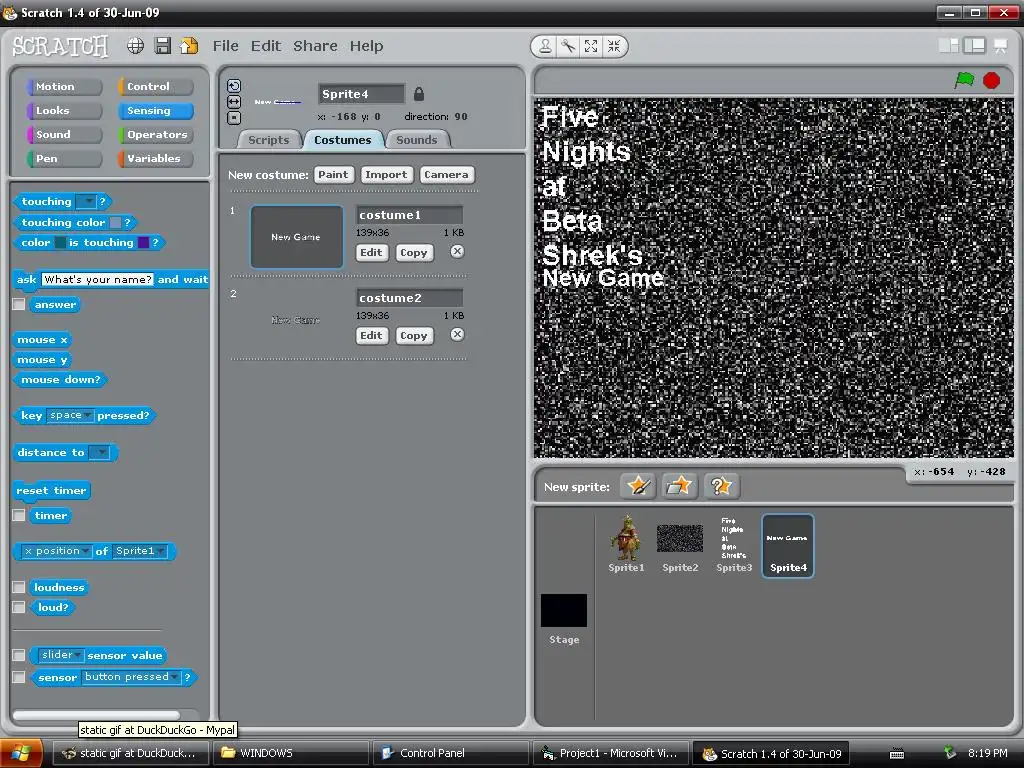Pick the touching color block swatch
Image resolution: width=1024 pixels, height=768 pixels.
pos(116,222)
